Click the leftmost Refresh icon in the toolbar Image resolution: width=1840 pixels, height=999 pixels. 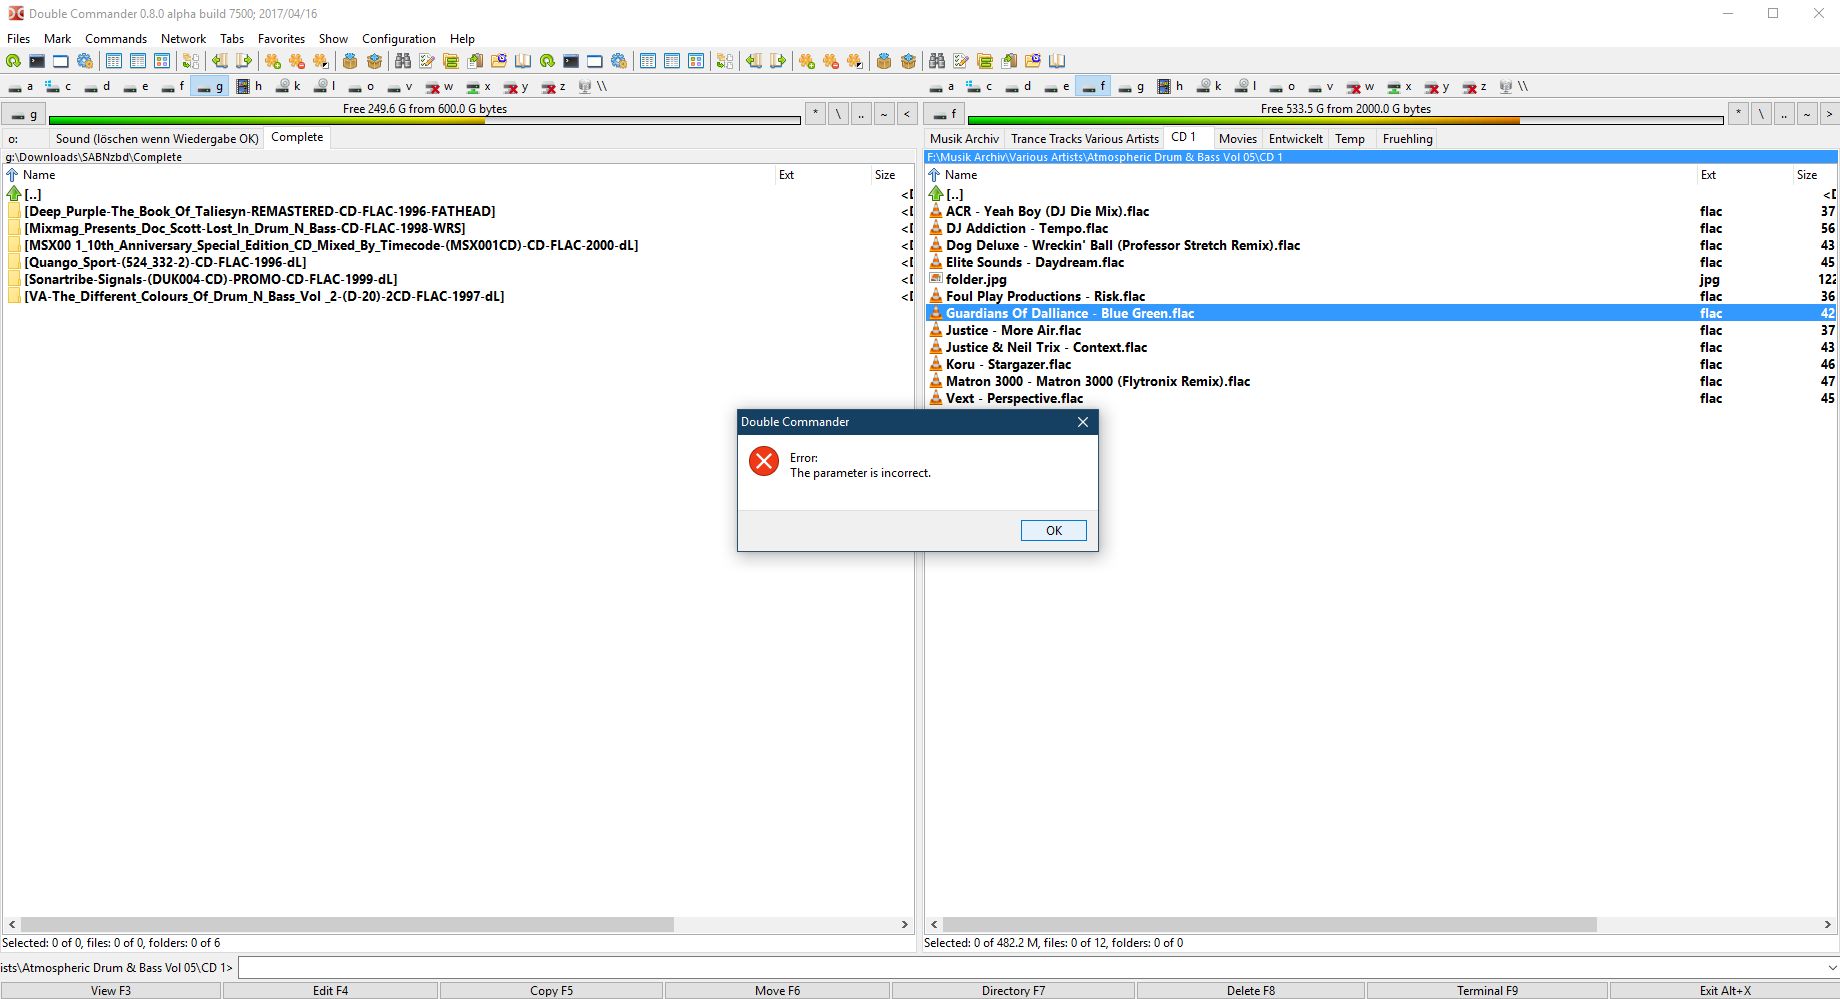pyautogui.click(x=13, y=61)
